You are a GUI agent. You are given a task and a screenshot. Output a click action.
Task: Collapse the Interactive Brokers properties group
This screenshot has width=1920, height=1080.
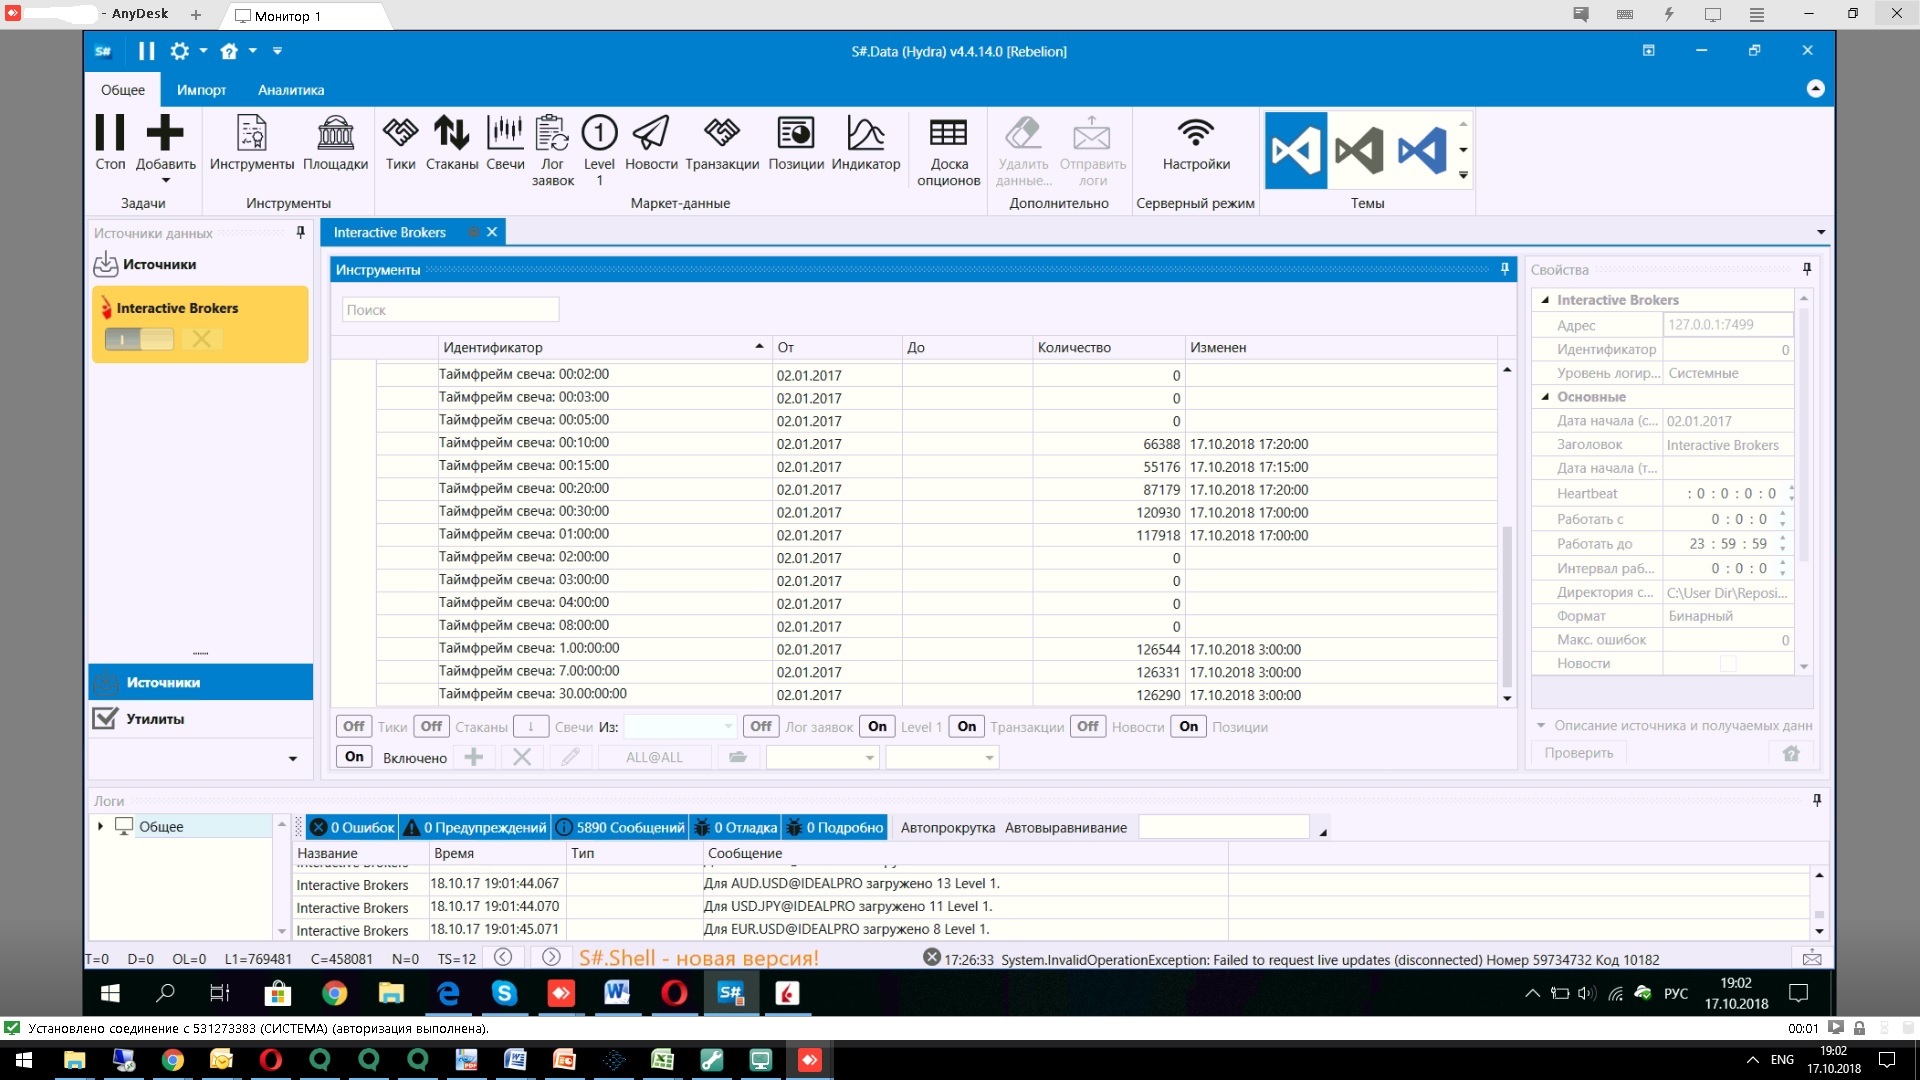click(1545, 300)
